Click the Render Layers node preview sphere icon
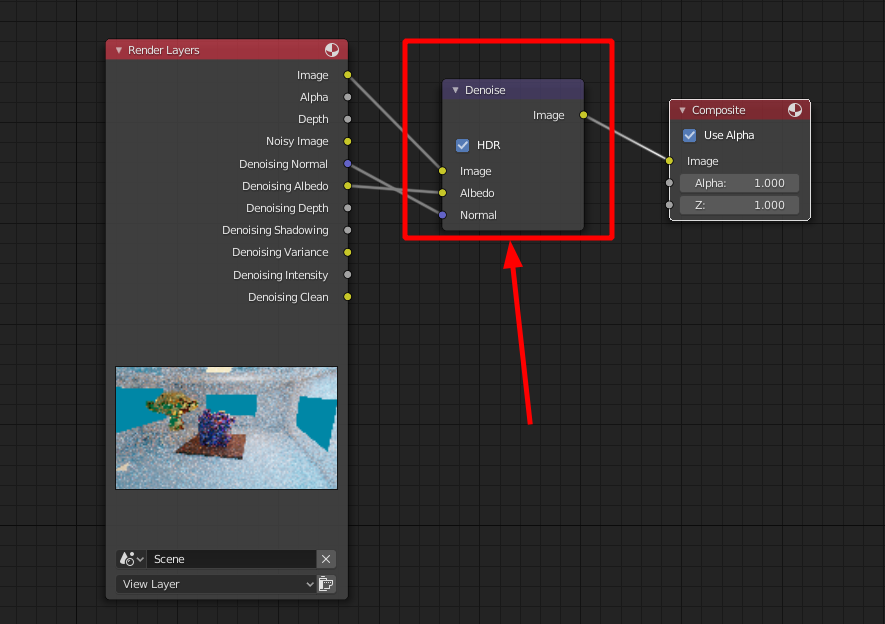This screenshot has width=885, height=624. click(x=332, y=50)
